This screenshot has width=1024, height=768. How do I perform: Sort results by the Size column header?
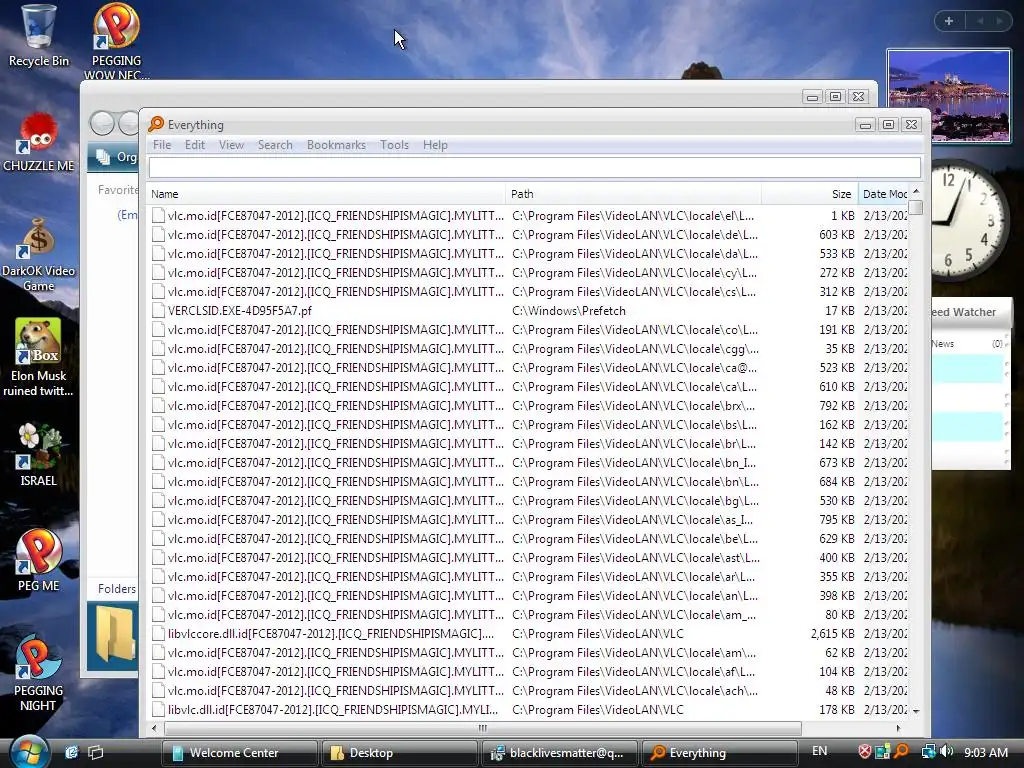pos(810,194)
